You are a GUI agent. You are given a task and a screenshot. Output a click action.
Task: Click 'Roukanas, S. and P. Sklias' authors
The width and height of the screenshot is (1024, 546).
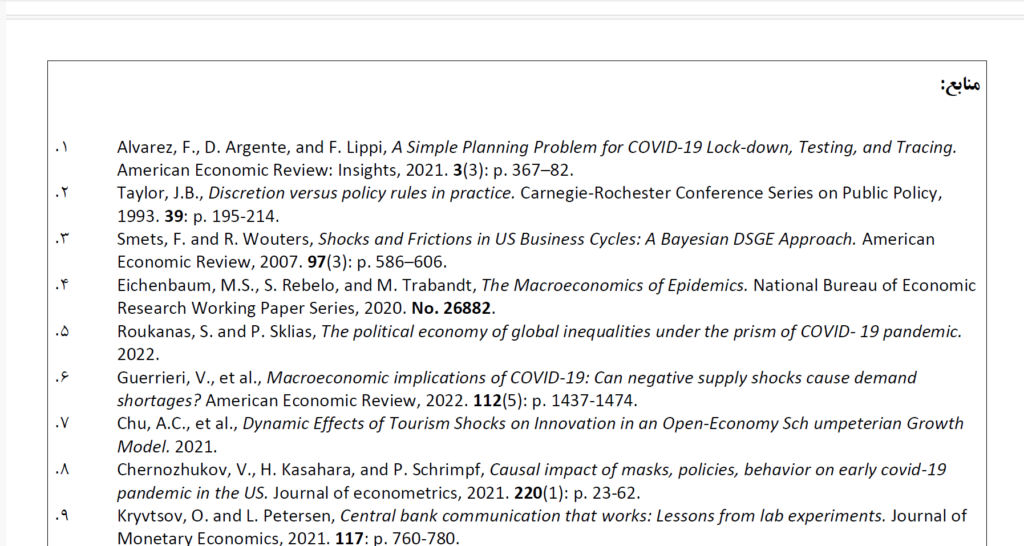click(216, 332)
